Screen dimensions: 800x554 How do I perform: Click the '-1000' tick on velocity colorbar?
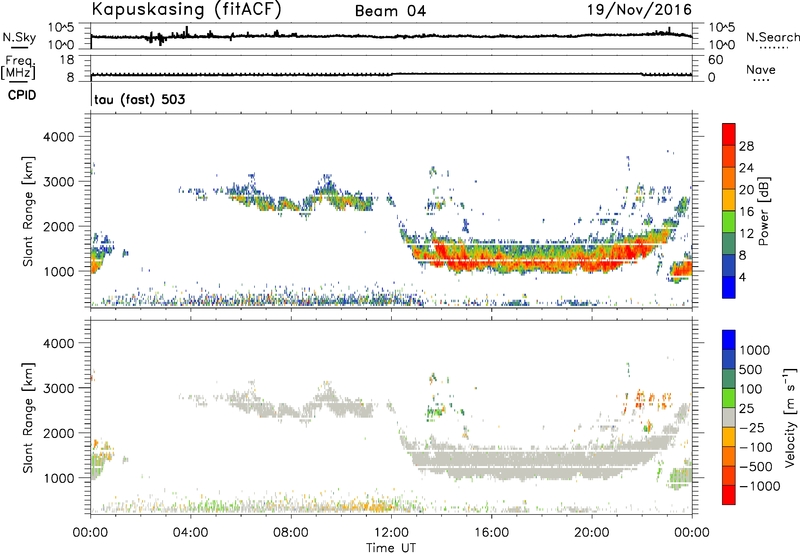click(x=760, y=486)
